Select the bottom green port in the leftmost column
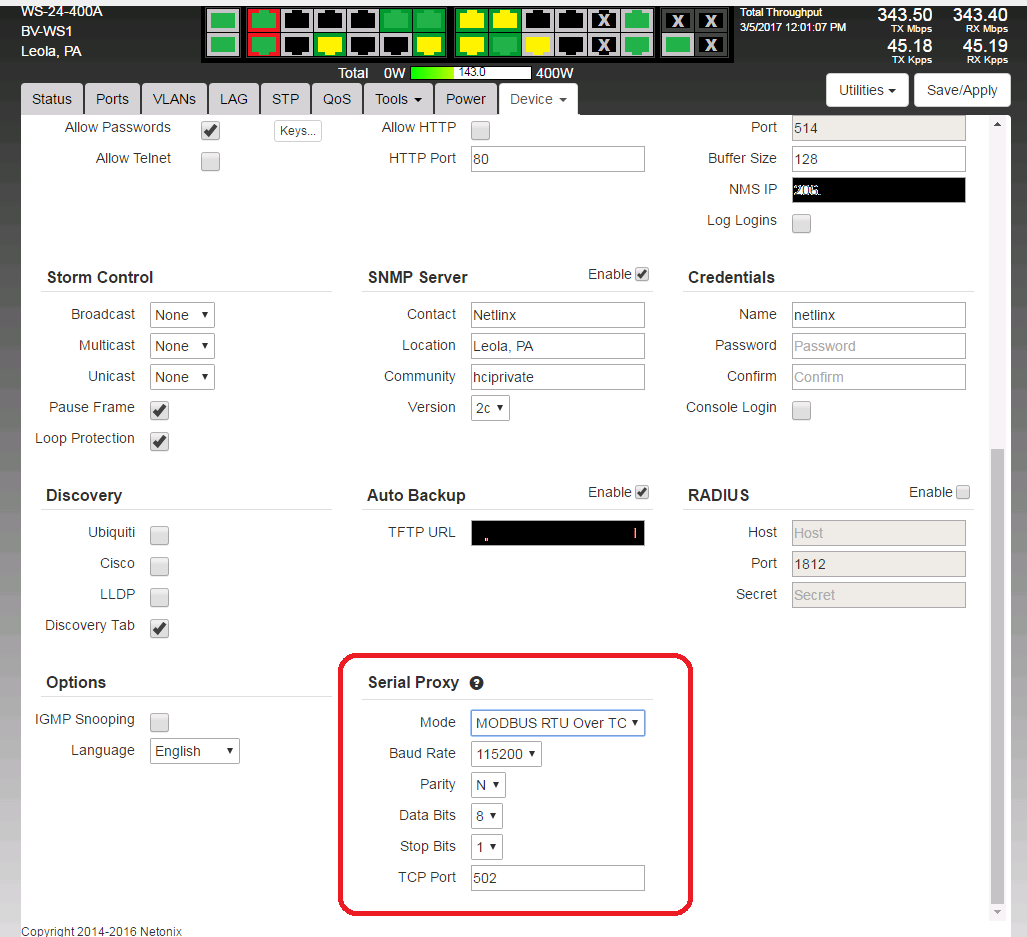 (224, 44)
